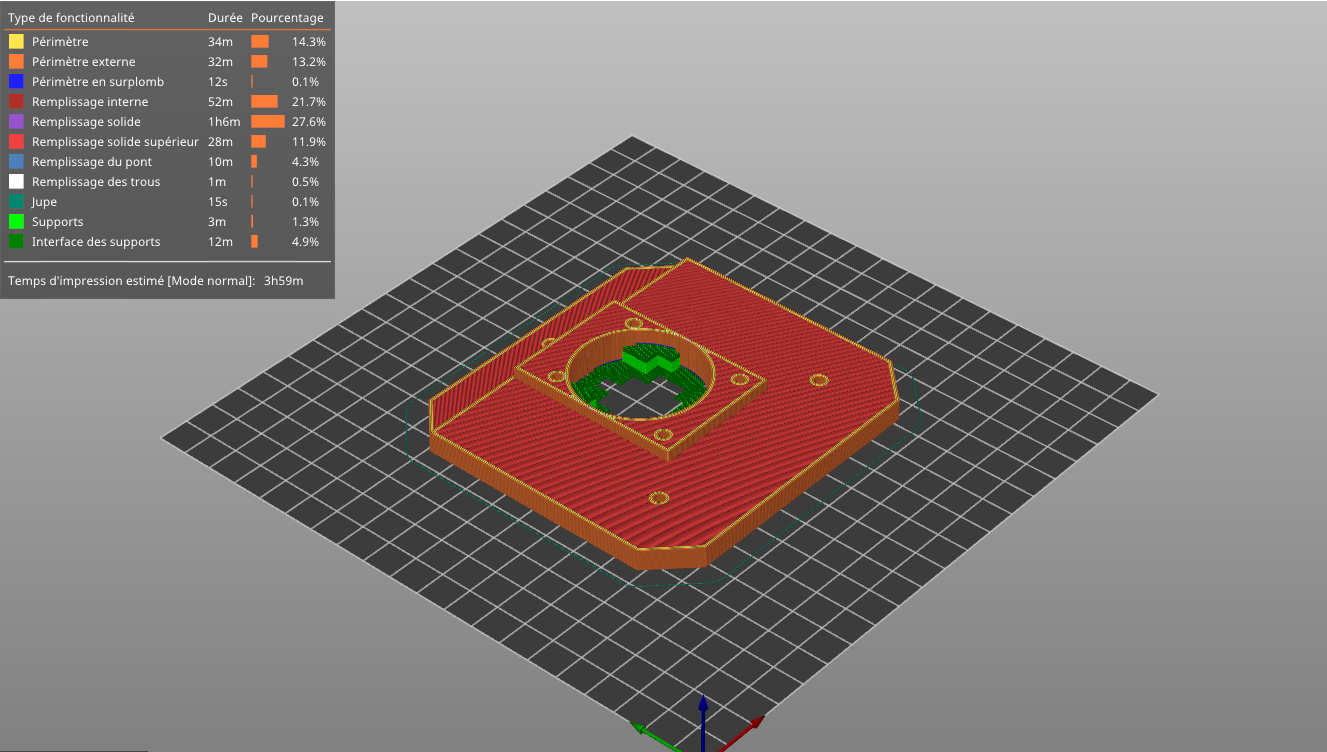Click the 12s duration for Périmètre en surplomb
This screenshot has height=752, width=1327.
click(x=218, y=82)
